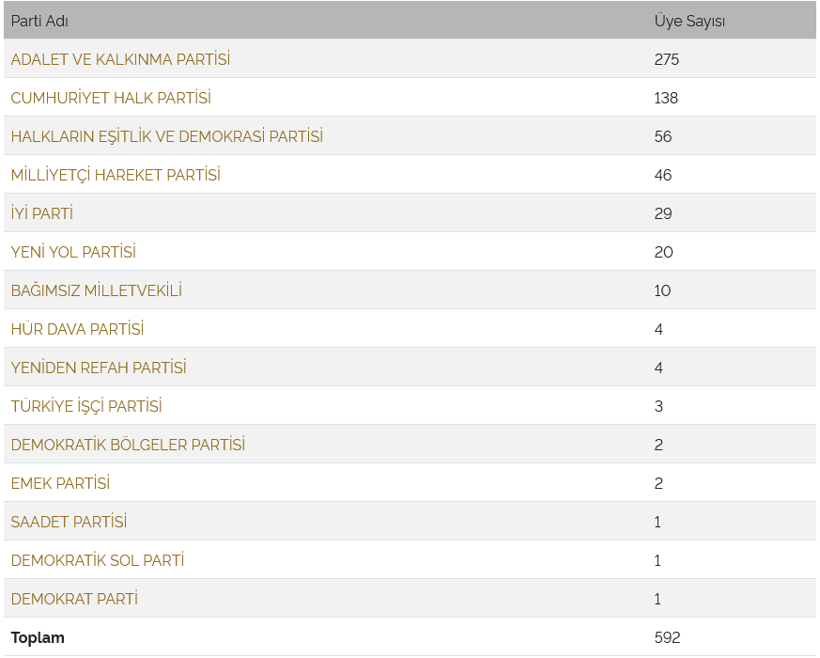Click the Üye Sayısı column header

tap(689, 21)
